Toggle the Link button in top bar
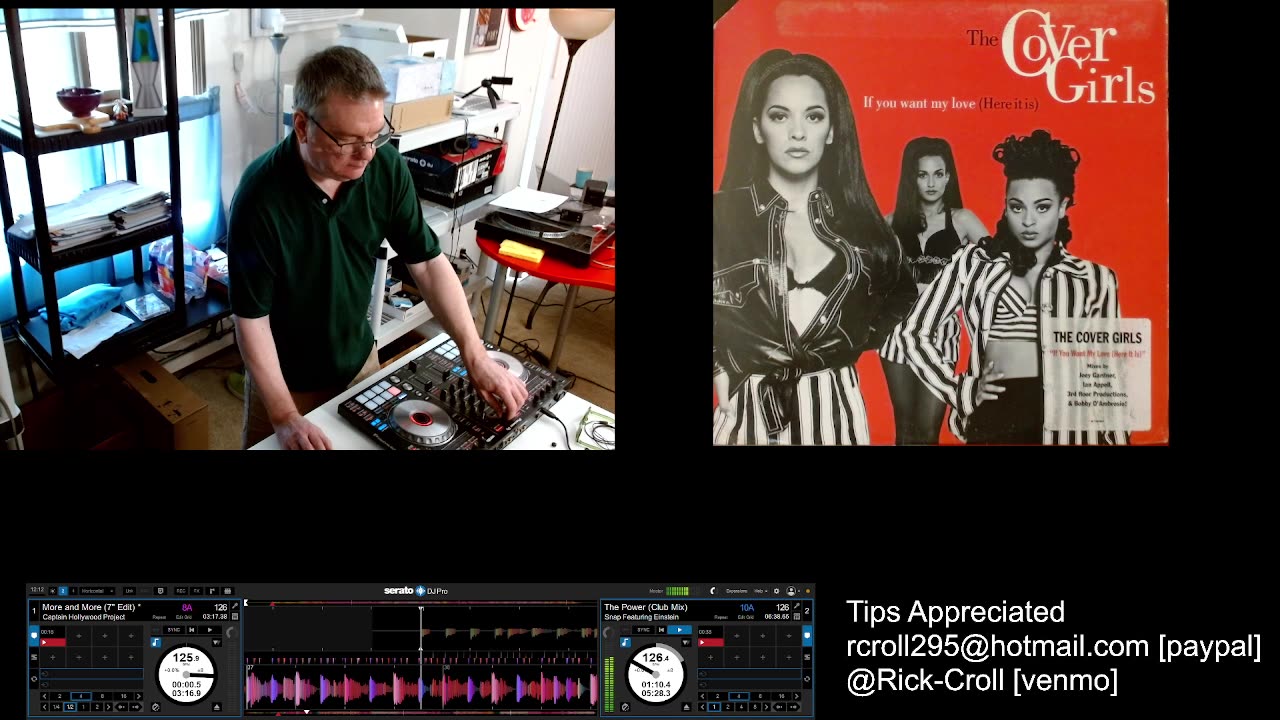The width and height of the screenshot is (1280, 720). (x=129, y=591)
